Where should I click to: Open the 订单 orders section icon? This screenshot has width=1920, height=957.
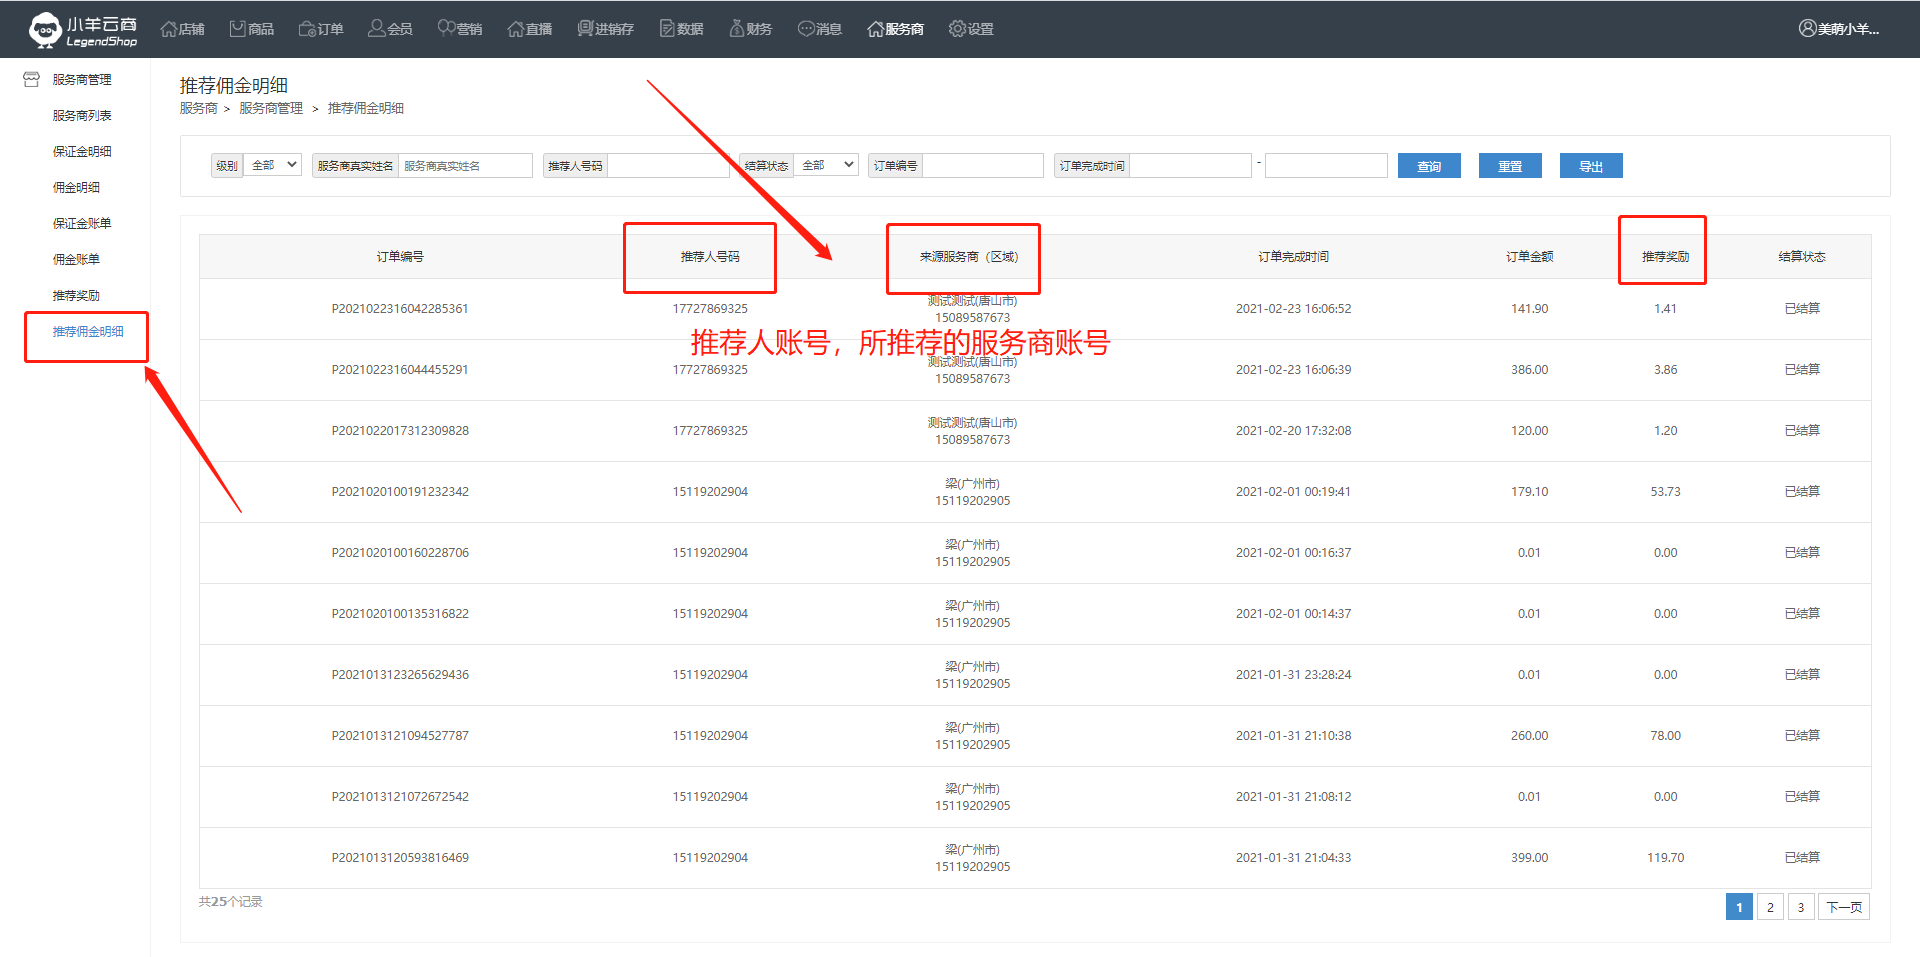(x=307, y=29)
